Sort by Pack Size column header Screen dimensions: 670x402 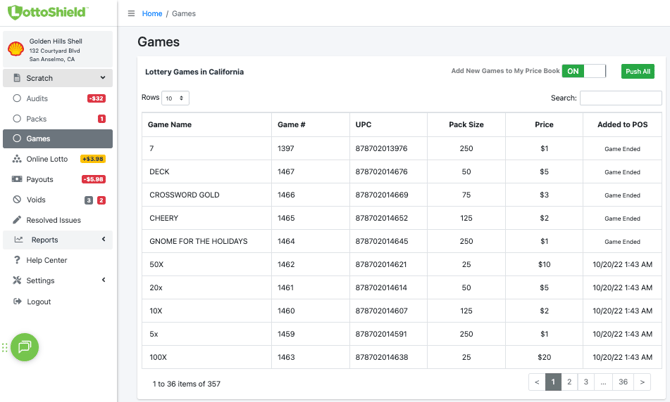[466, 125]
